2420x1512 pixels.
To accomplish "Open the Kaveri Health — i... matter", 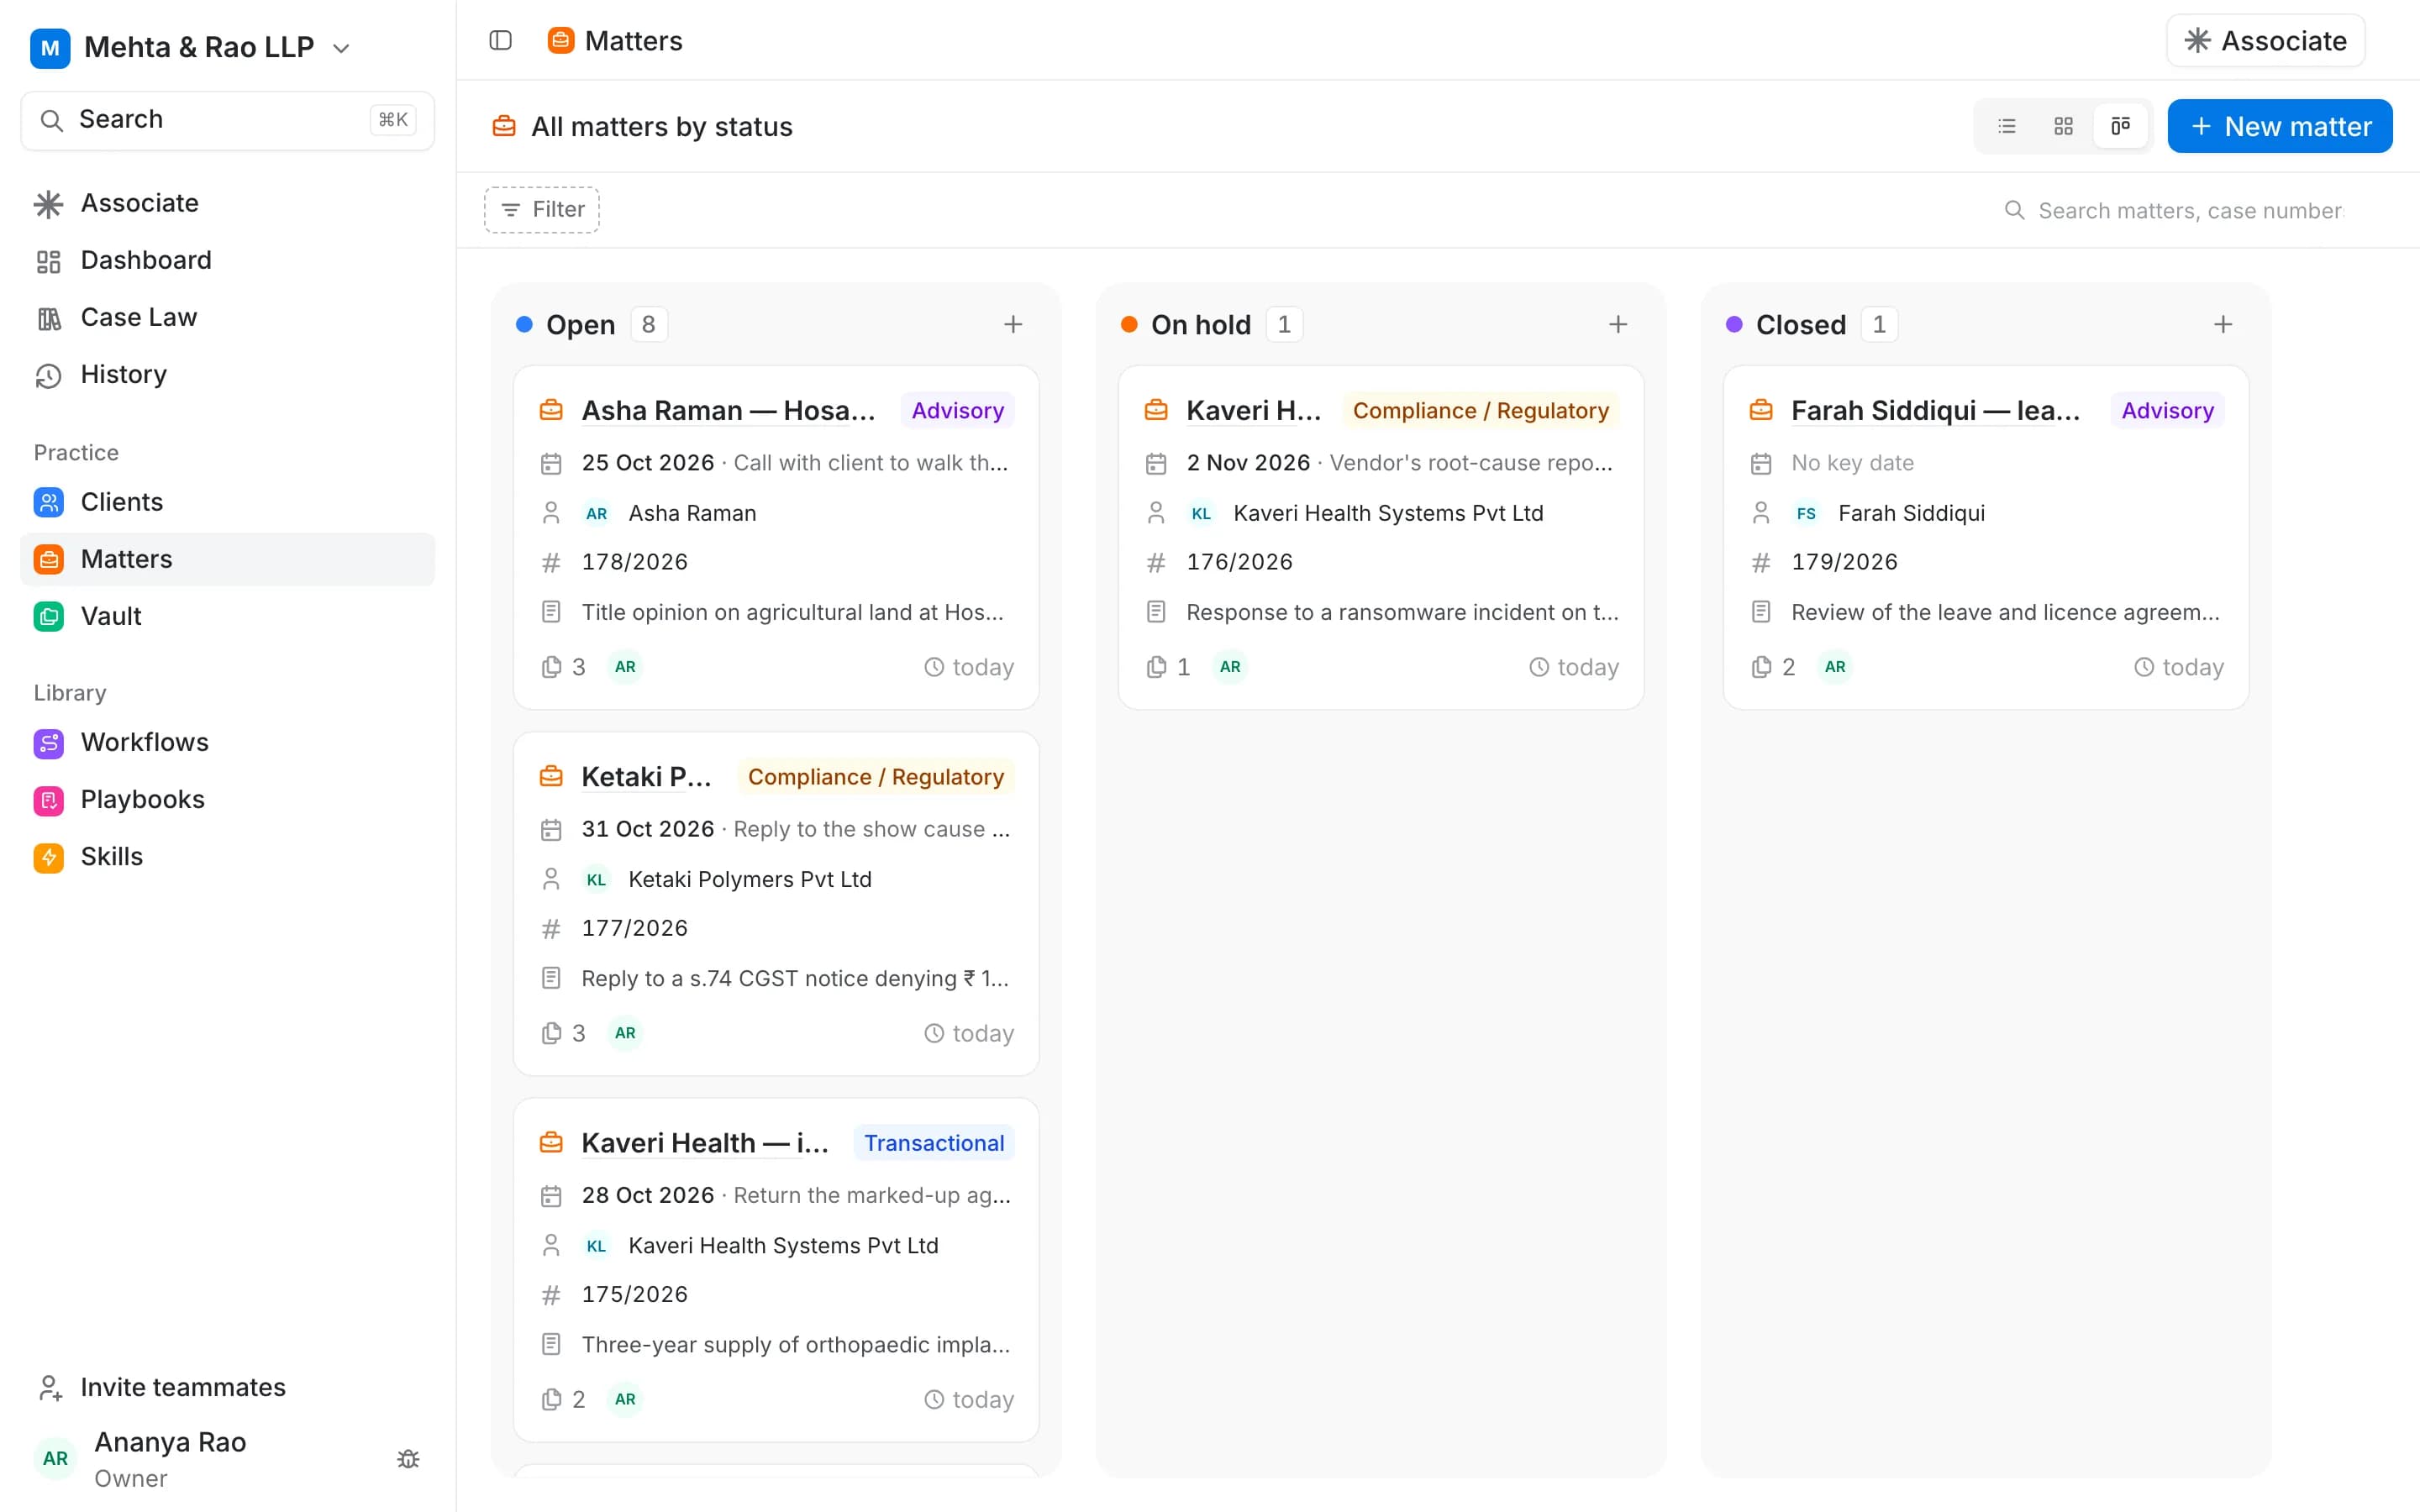I will coord(705,1142).
